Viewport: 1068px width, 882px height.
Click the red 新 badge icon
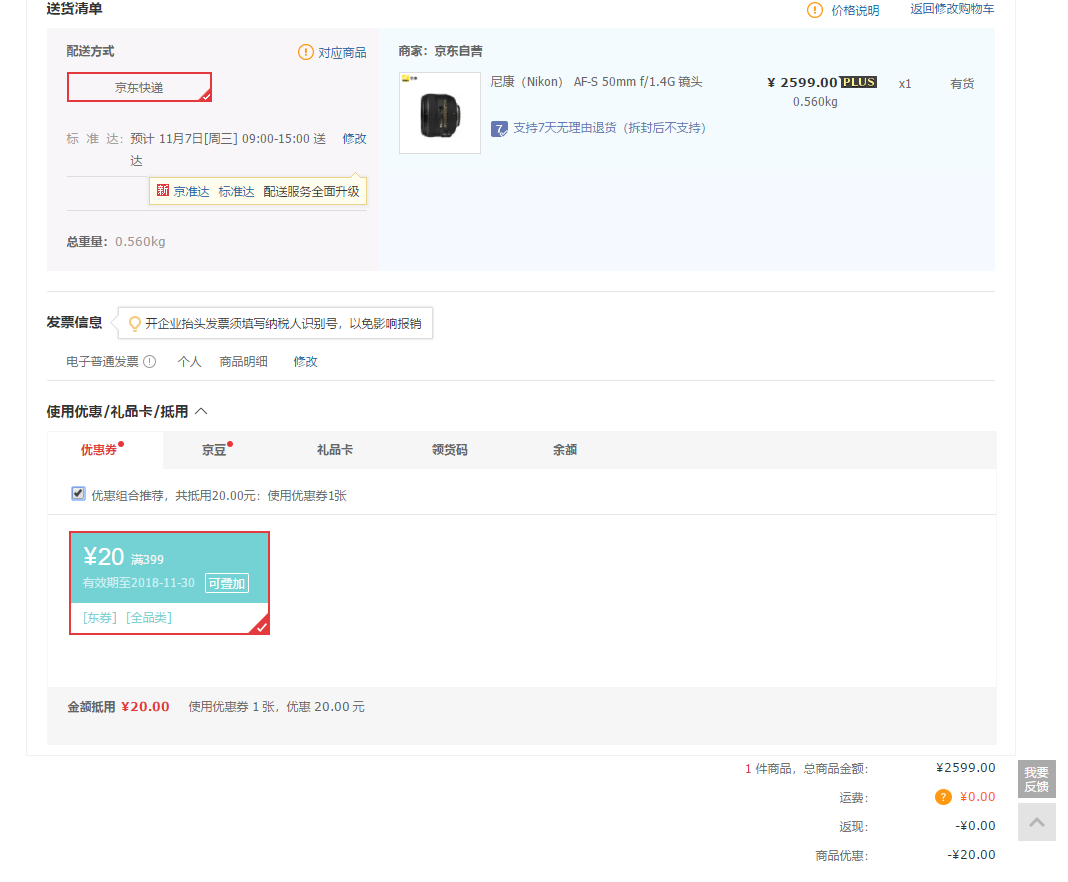163,190
